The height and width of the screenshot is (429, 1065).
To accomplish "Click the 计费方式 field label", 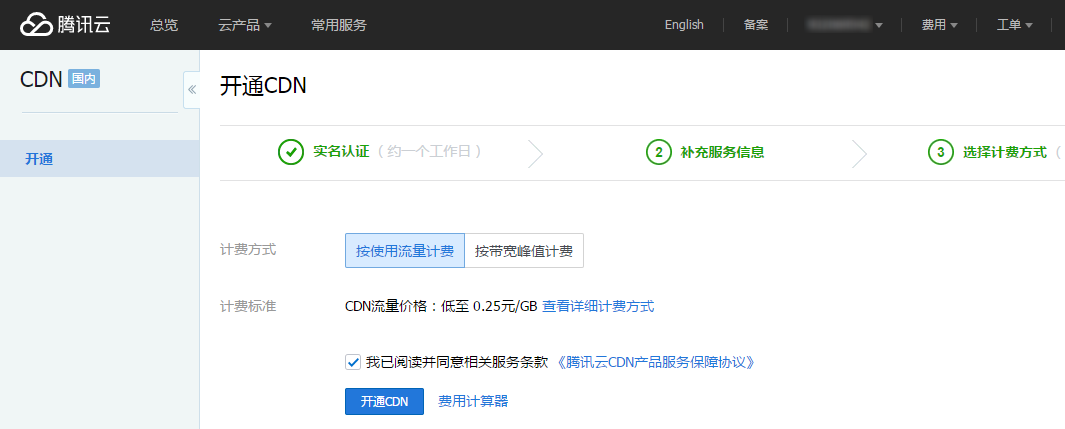I will click(x=248, y=250).
